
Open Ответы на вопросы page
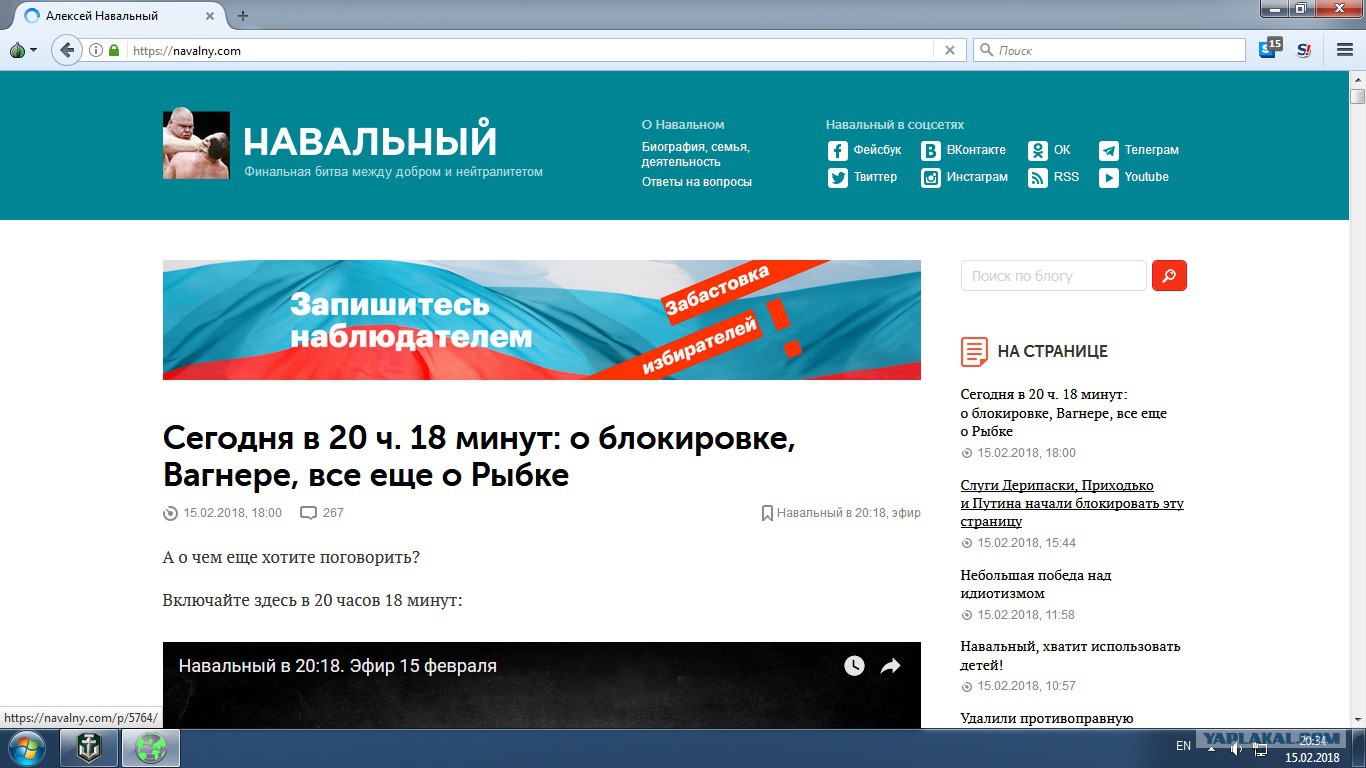[697, 182]
